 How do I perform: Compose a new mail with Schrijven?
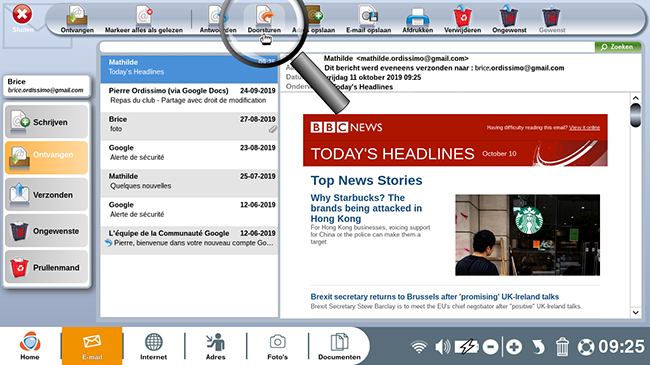point(46,122)
